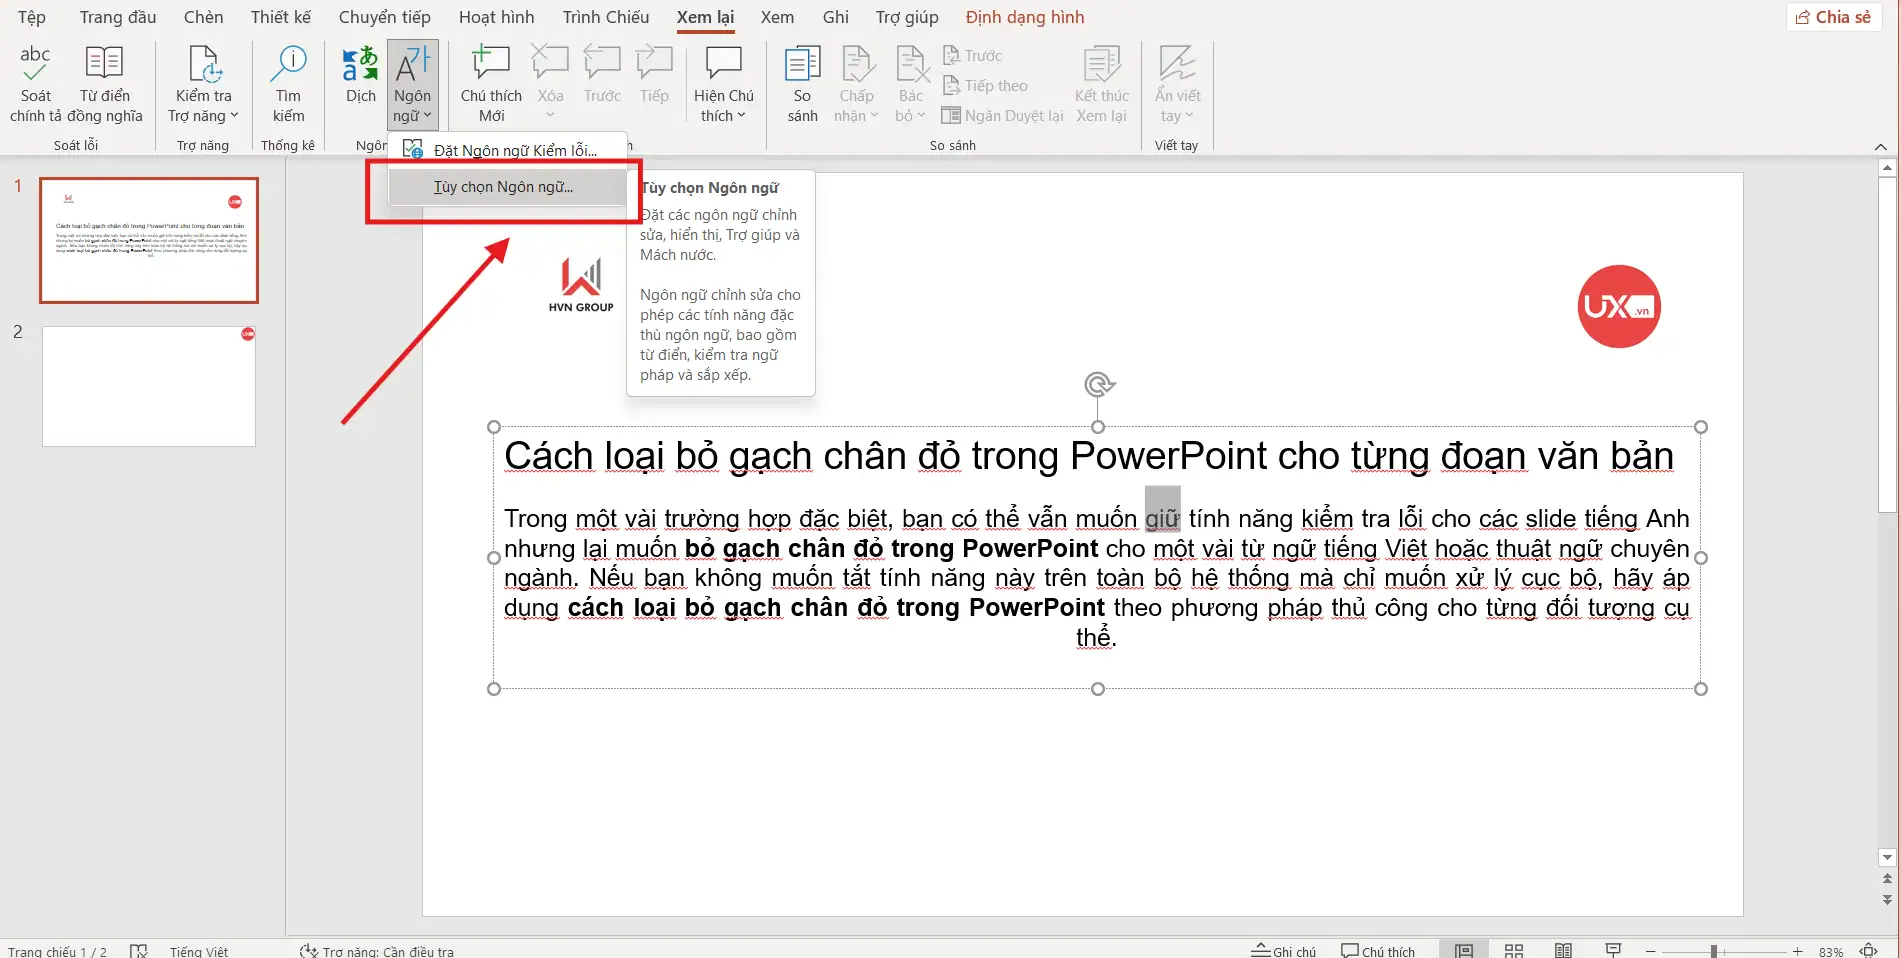This screenshot has height=958, width=1901.
Task: Toggle the Ghi chú notes pane
Action: [1284, 949]
